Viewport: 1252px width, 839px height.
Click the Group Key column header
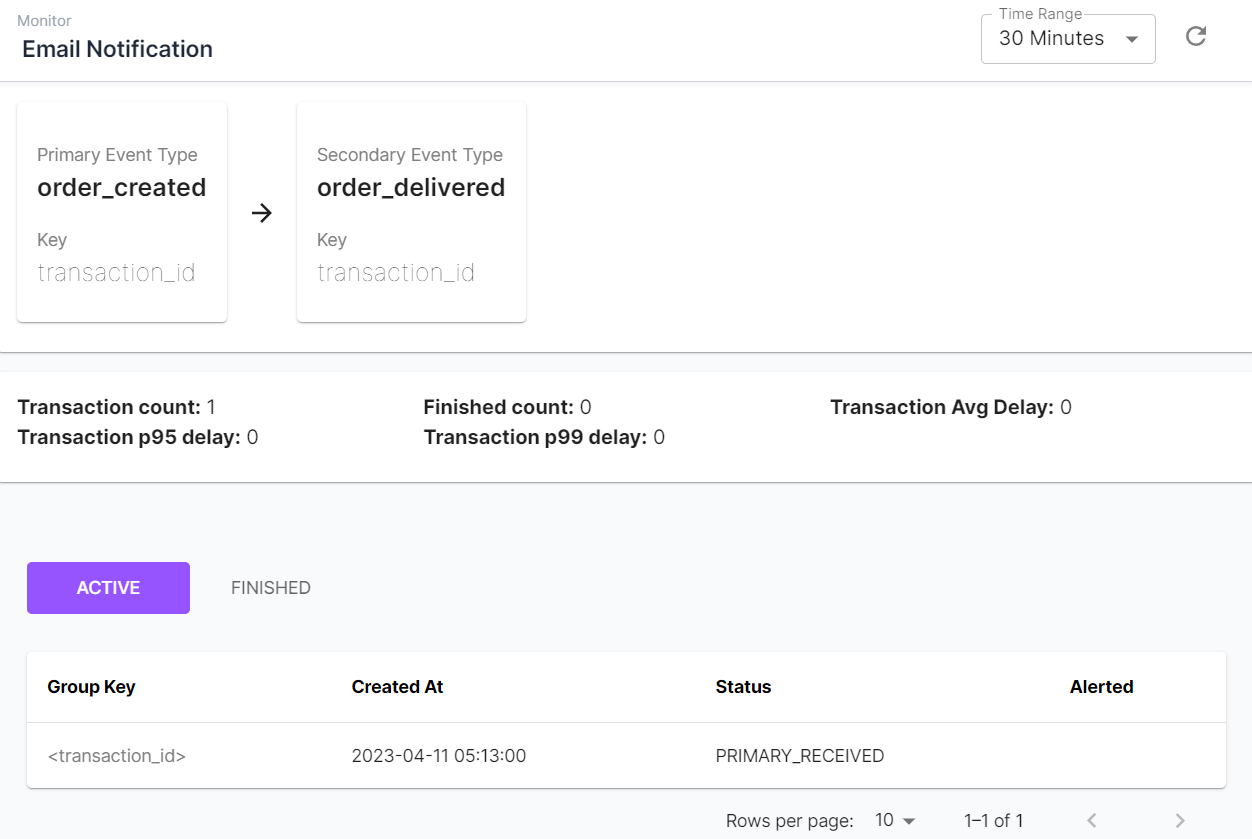[x=91, y=687]
